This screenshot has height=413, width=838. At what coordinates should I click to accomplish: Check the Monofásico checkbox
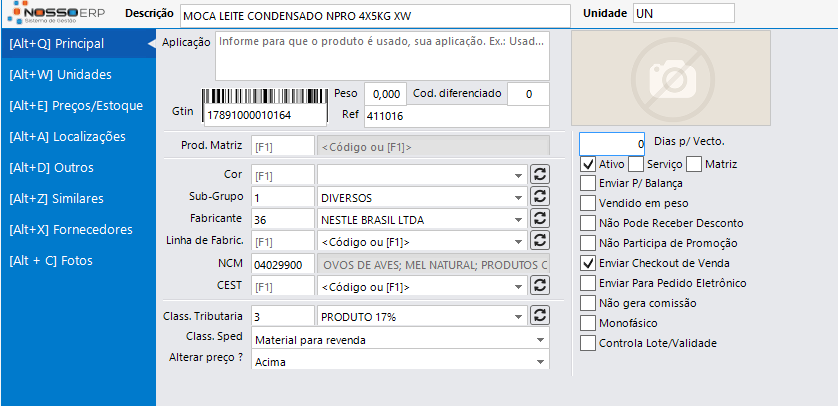pos(588,323)
